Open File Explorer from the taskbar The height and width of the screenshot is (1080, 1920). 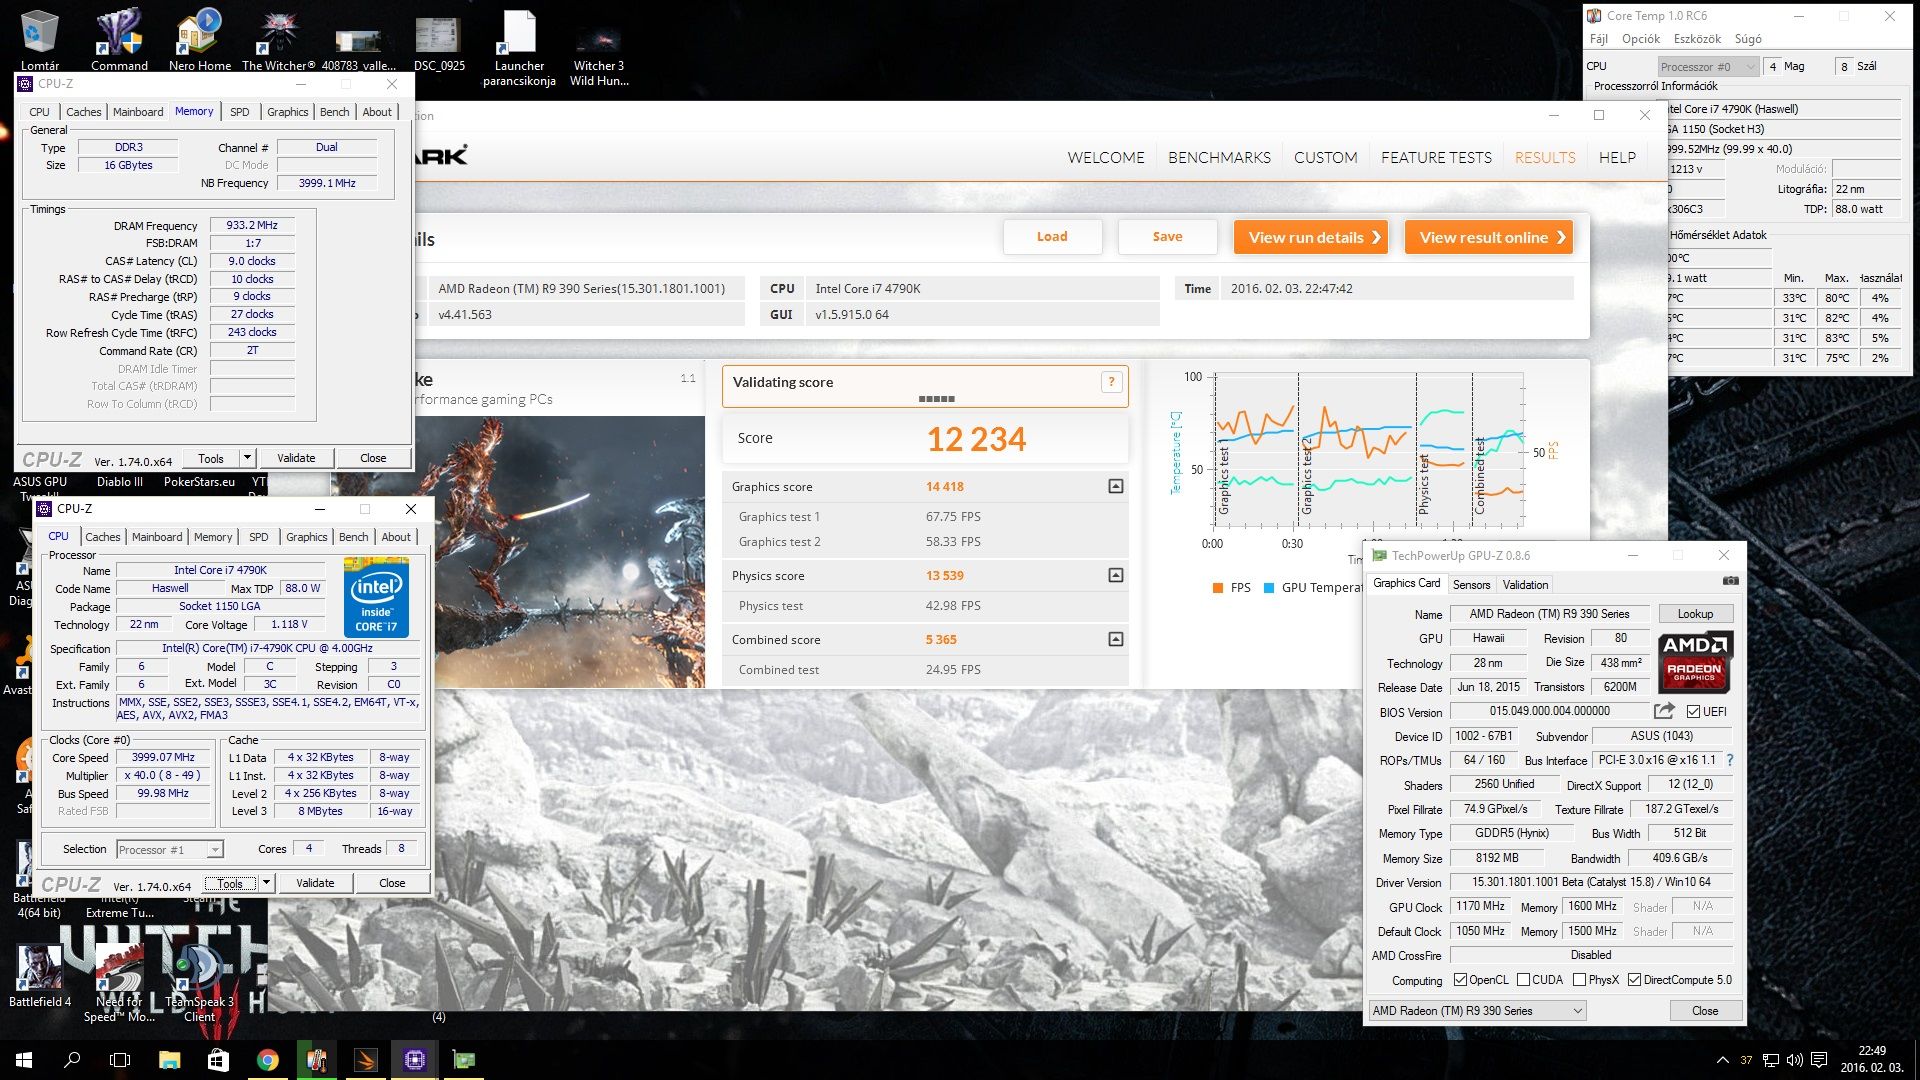[x=169, y=1060]
